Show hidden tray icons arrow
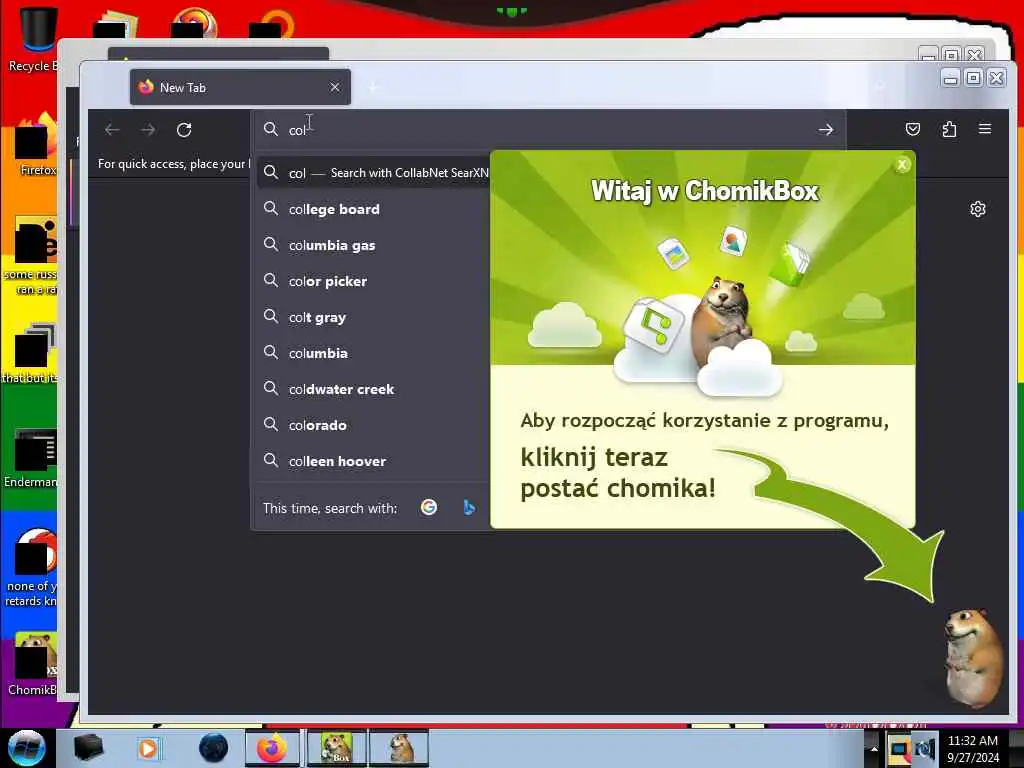The image size is (1024, 768). coord(873,748)
